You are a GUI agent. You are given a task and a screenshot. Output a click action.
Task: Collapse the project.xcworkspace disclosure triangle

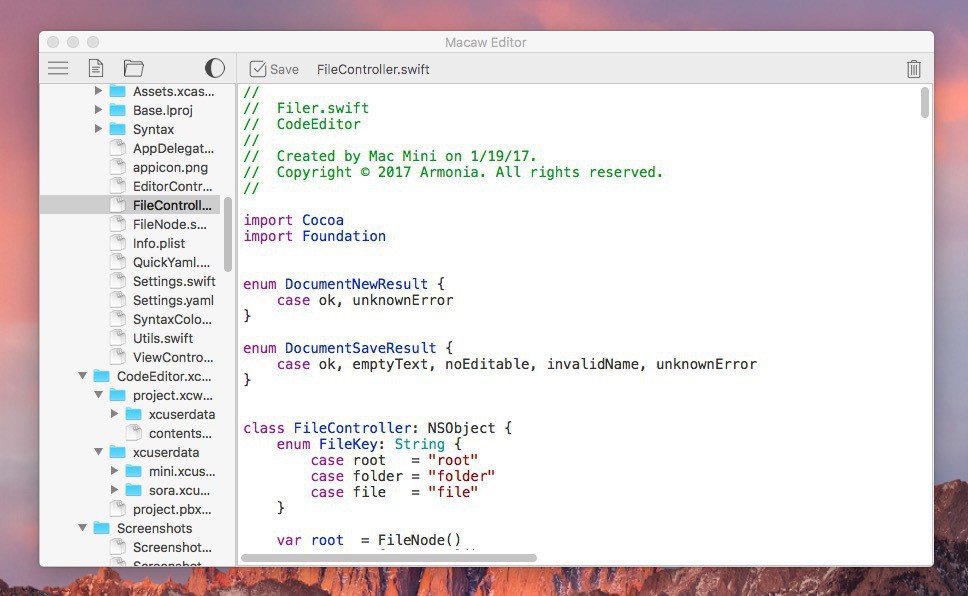pyautogui.click(x=99, y=395)
